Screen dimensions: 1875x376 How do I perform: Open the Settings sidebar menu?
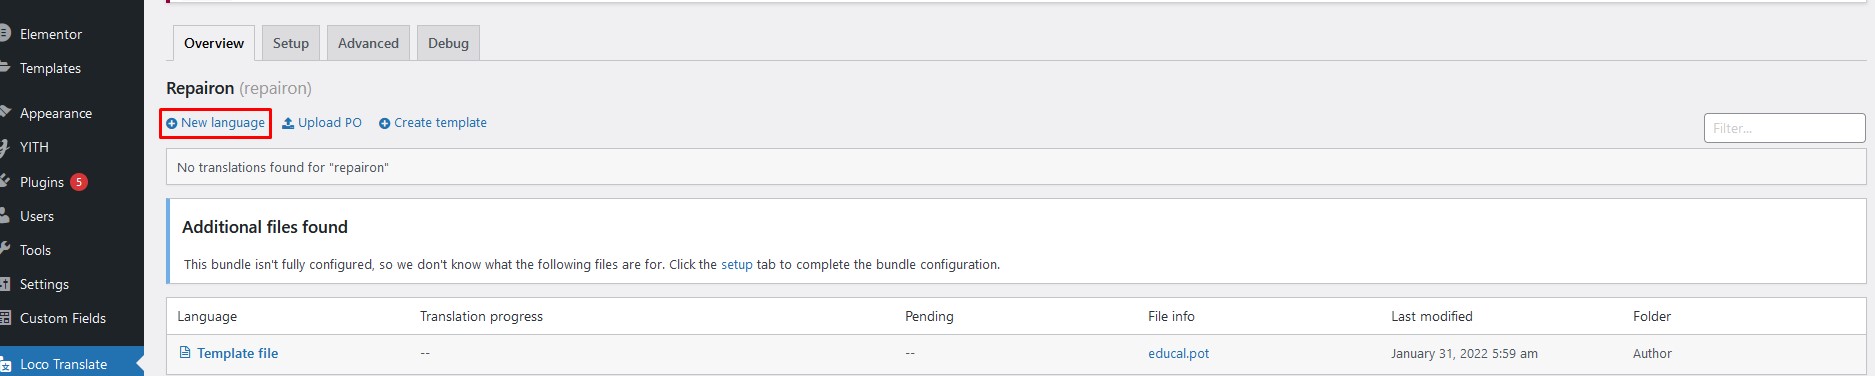45,284
